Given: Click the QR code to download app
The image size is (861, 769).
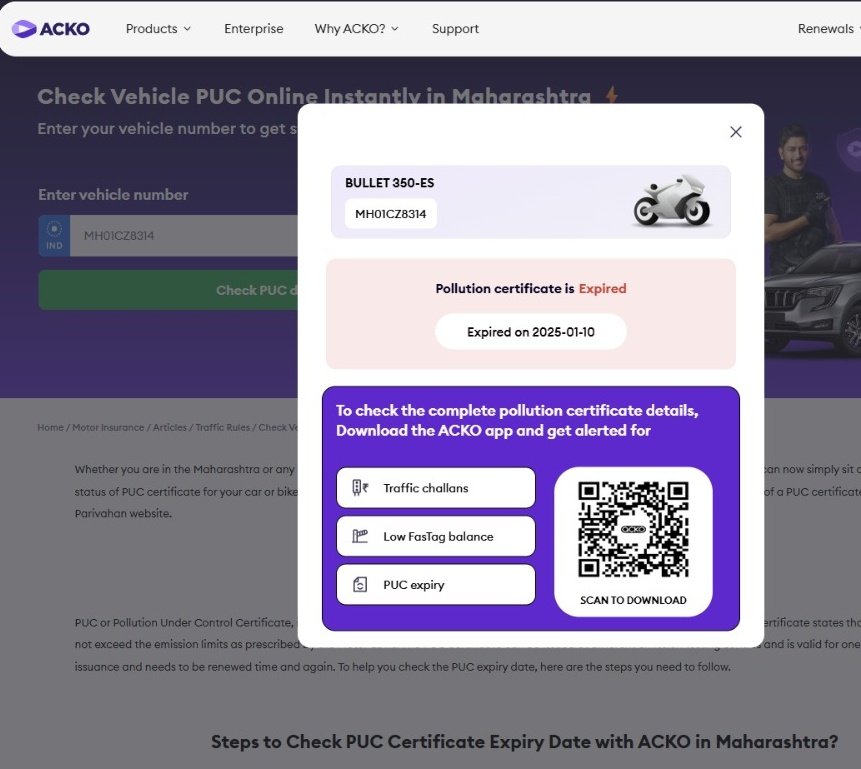Looking at the screenshot, I should [633, 530].
